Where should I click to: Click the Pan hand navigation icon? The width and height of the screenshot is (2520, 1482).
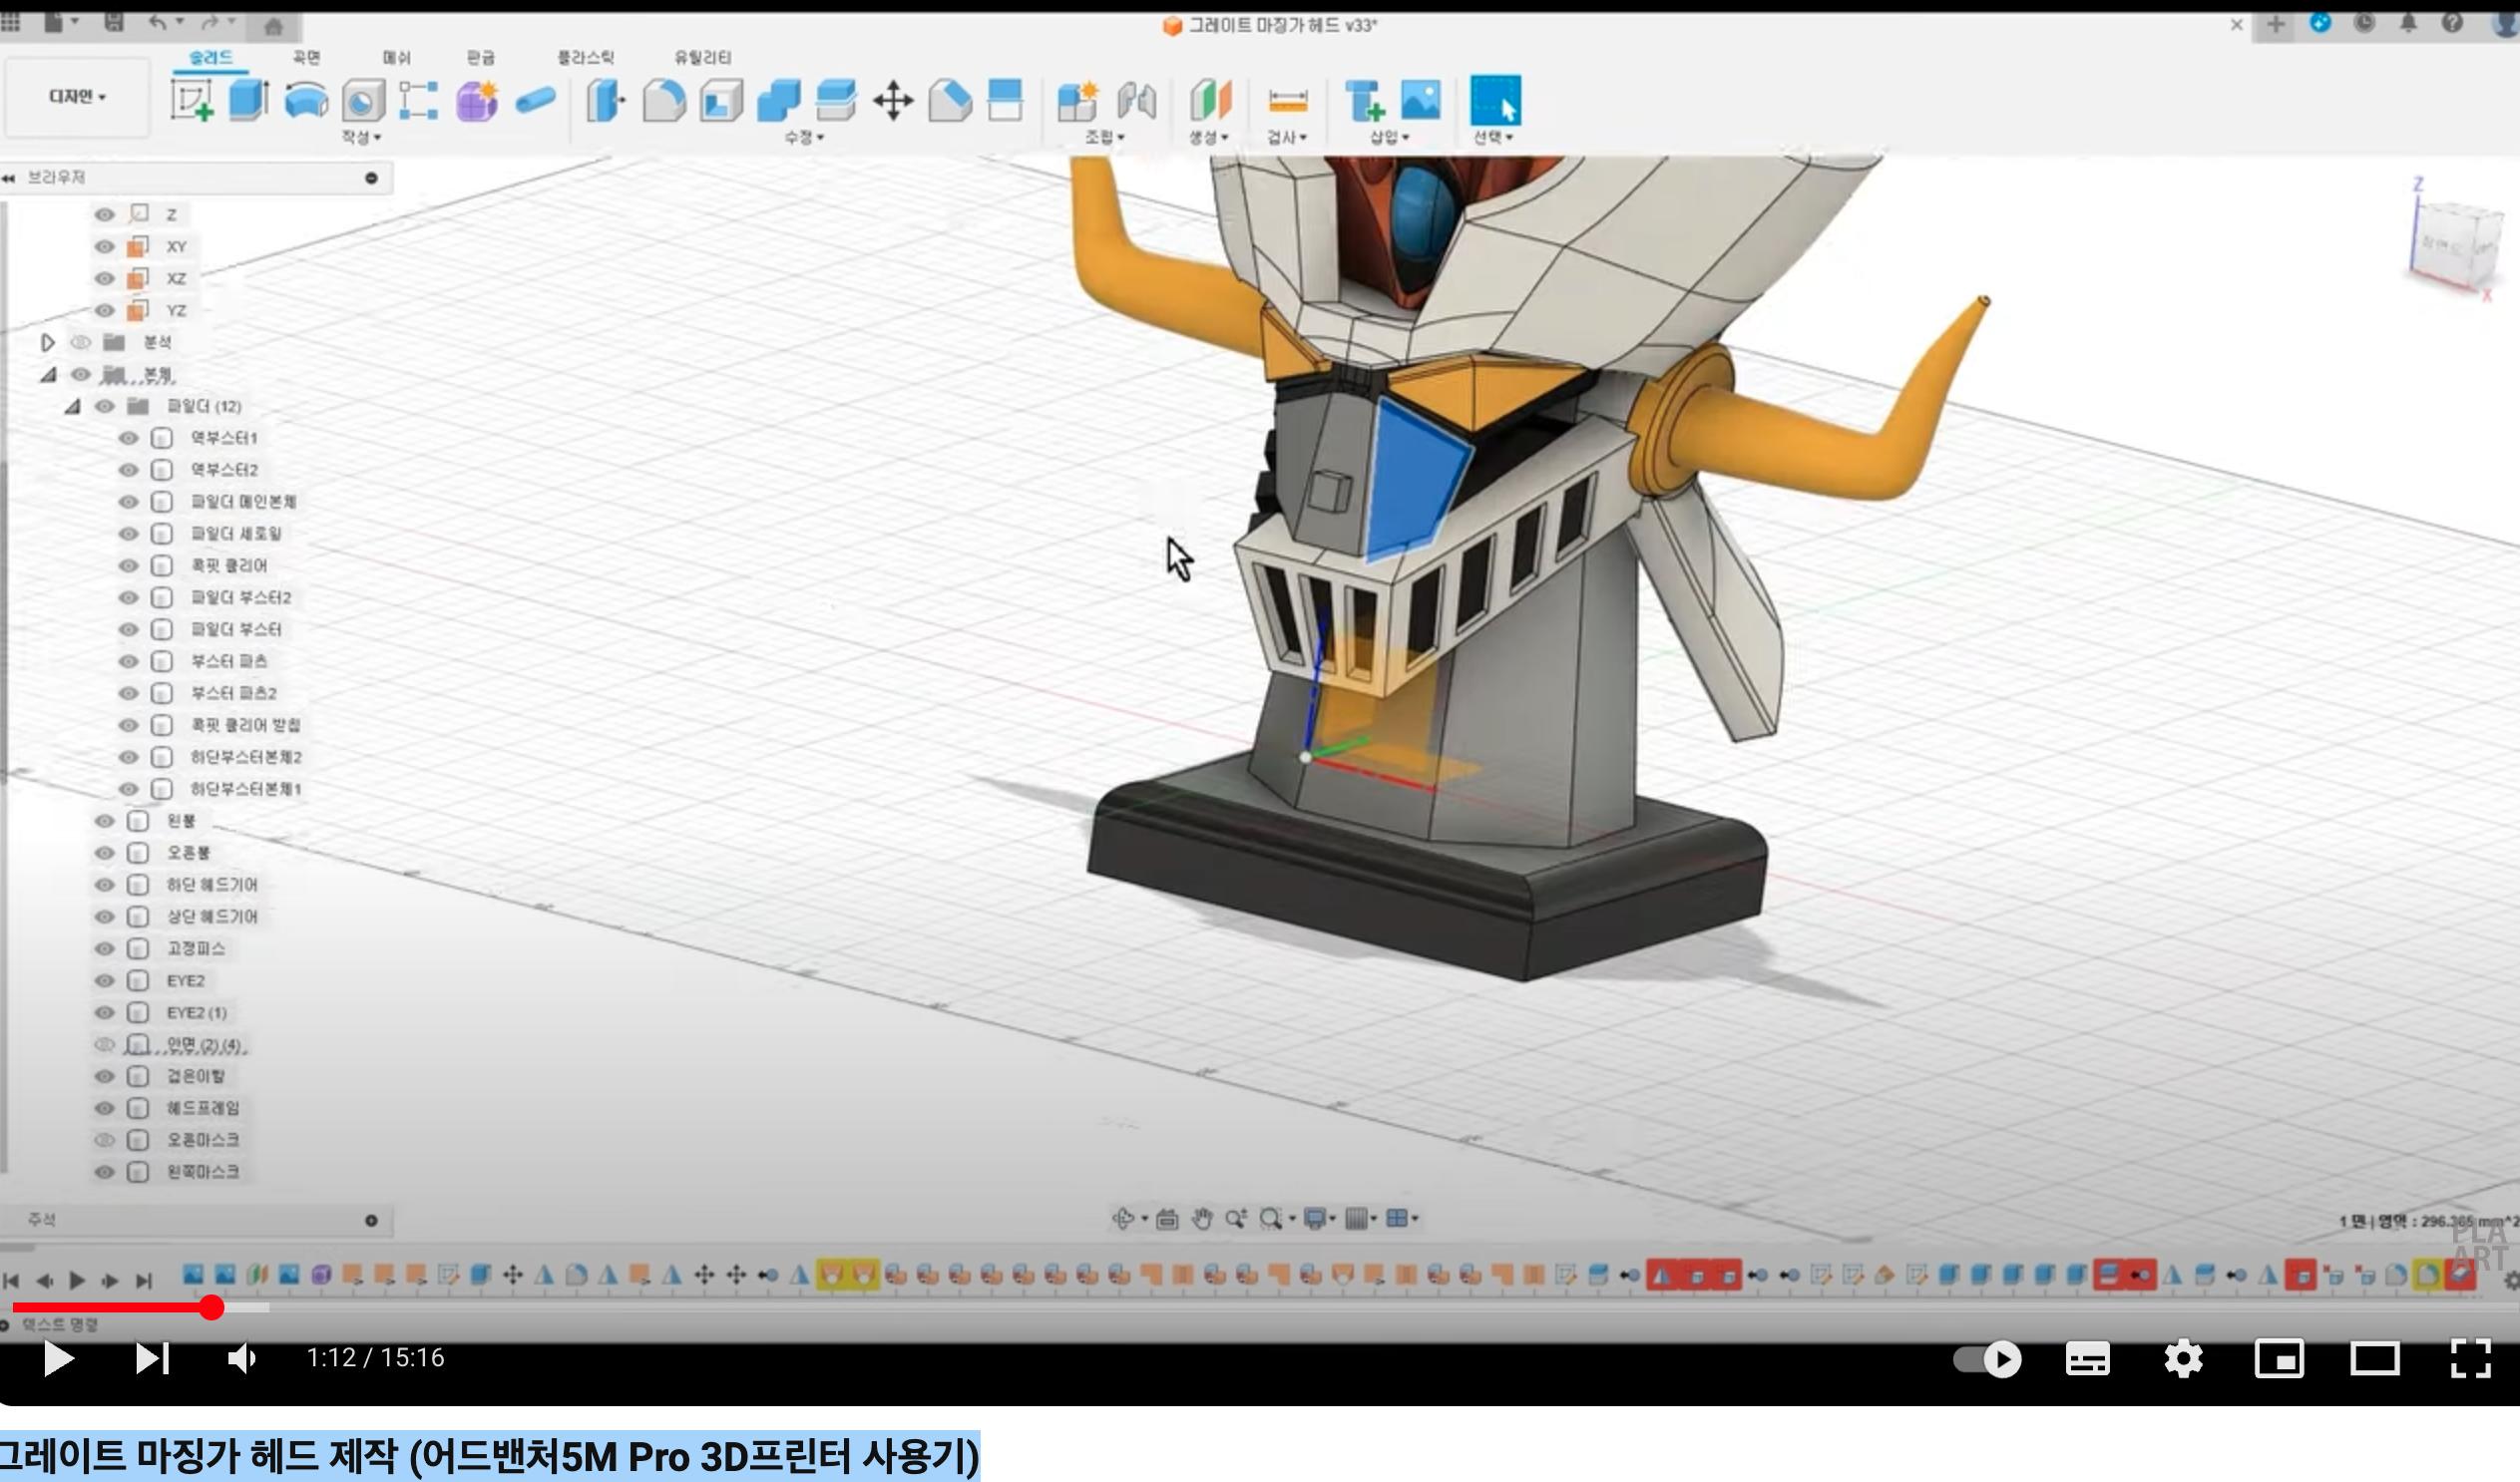[1201, 1218]
